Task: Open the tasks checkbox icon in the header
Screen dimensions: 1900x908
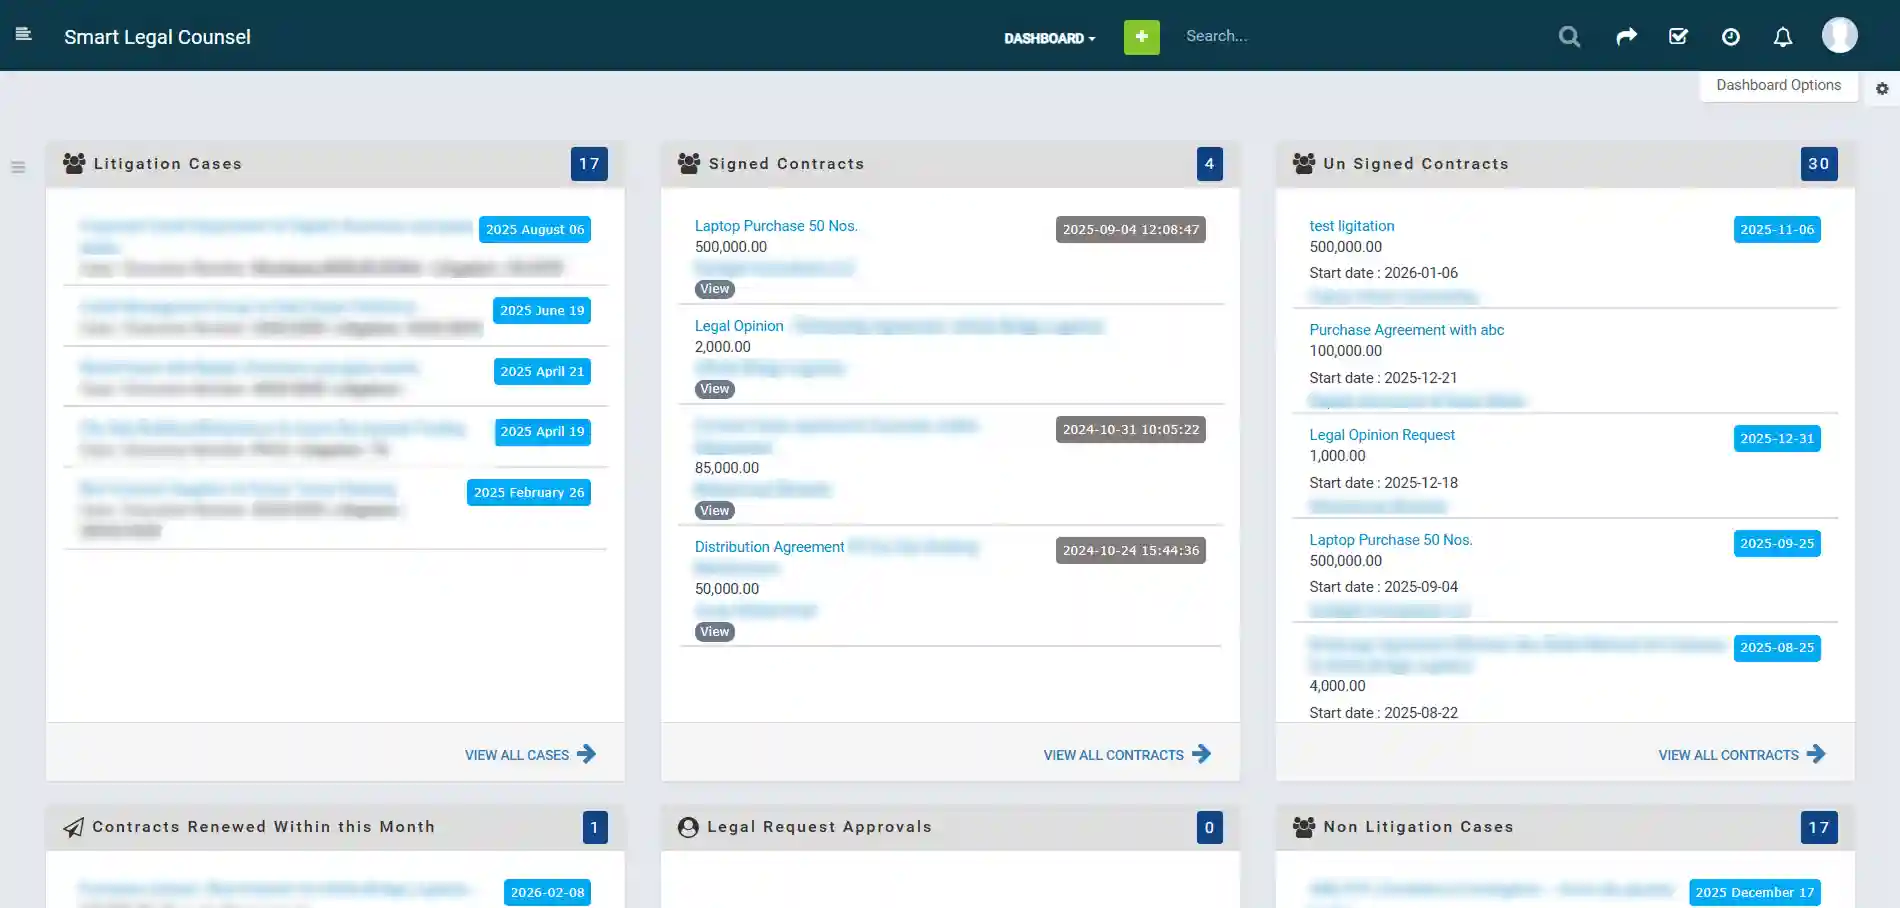Action: point(1678,36)
